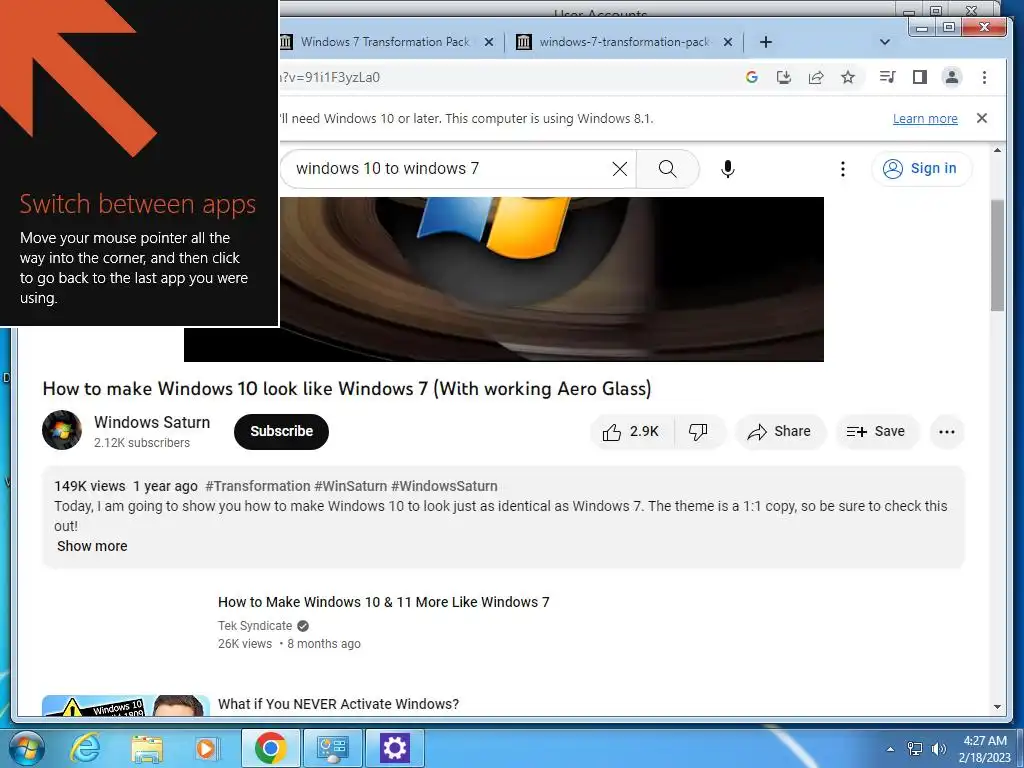Switch to windows-7-transformation-pack tab
This screenshot has width=1024, height=768.
(624, 42)
